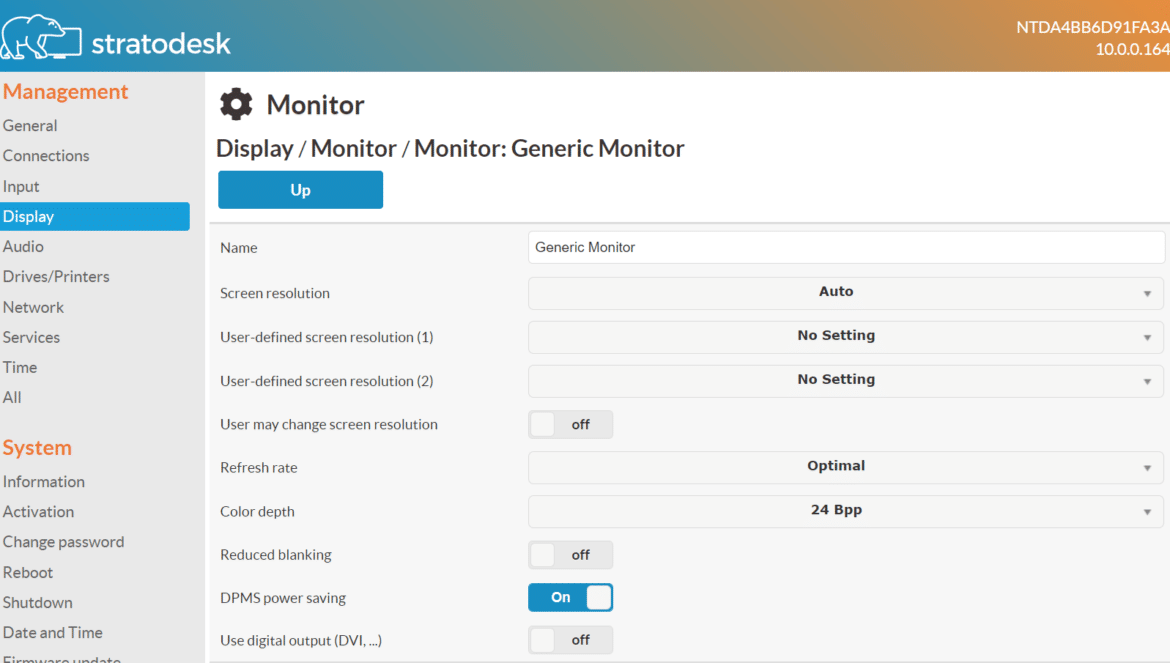Click the Up button
1170x663 pixels.
(x=300, y=189)
